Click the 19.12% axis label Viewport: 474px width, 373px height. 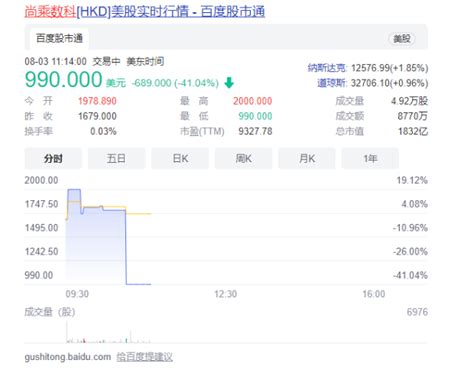click(x=412, y=180)
